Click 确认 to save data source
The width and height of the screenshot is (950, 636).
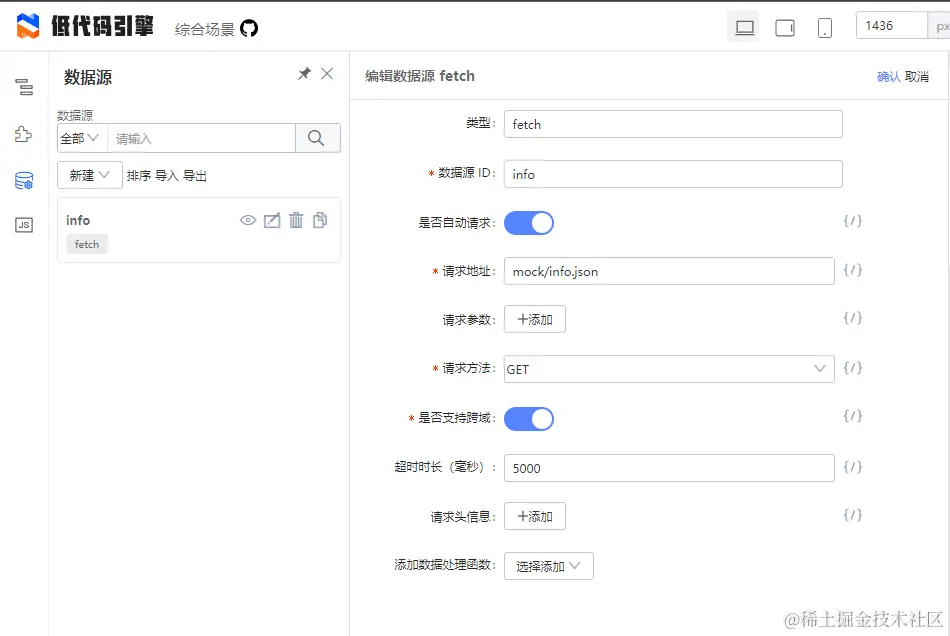click(888, 77)
